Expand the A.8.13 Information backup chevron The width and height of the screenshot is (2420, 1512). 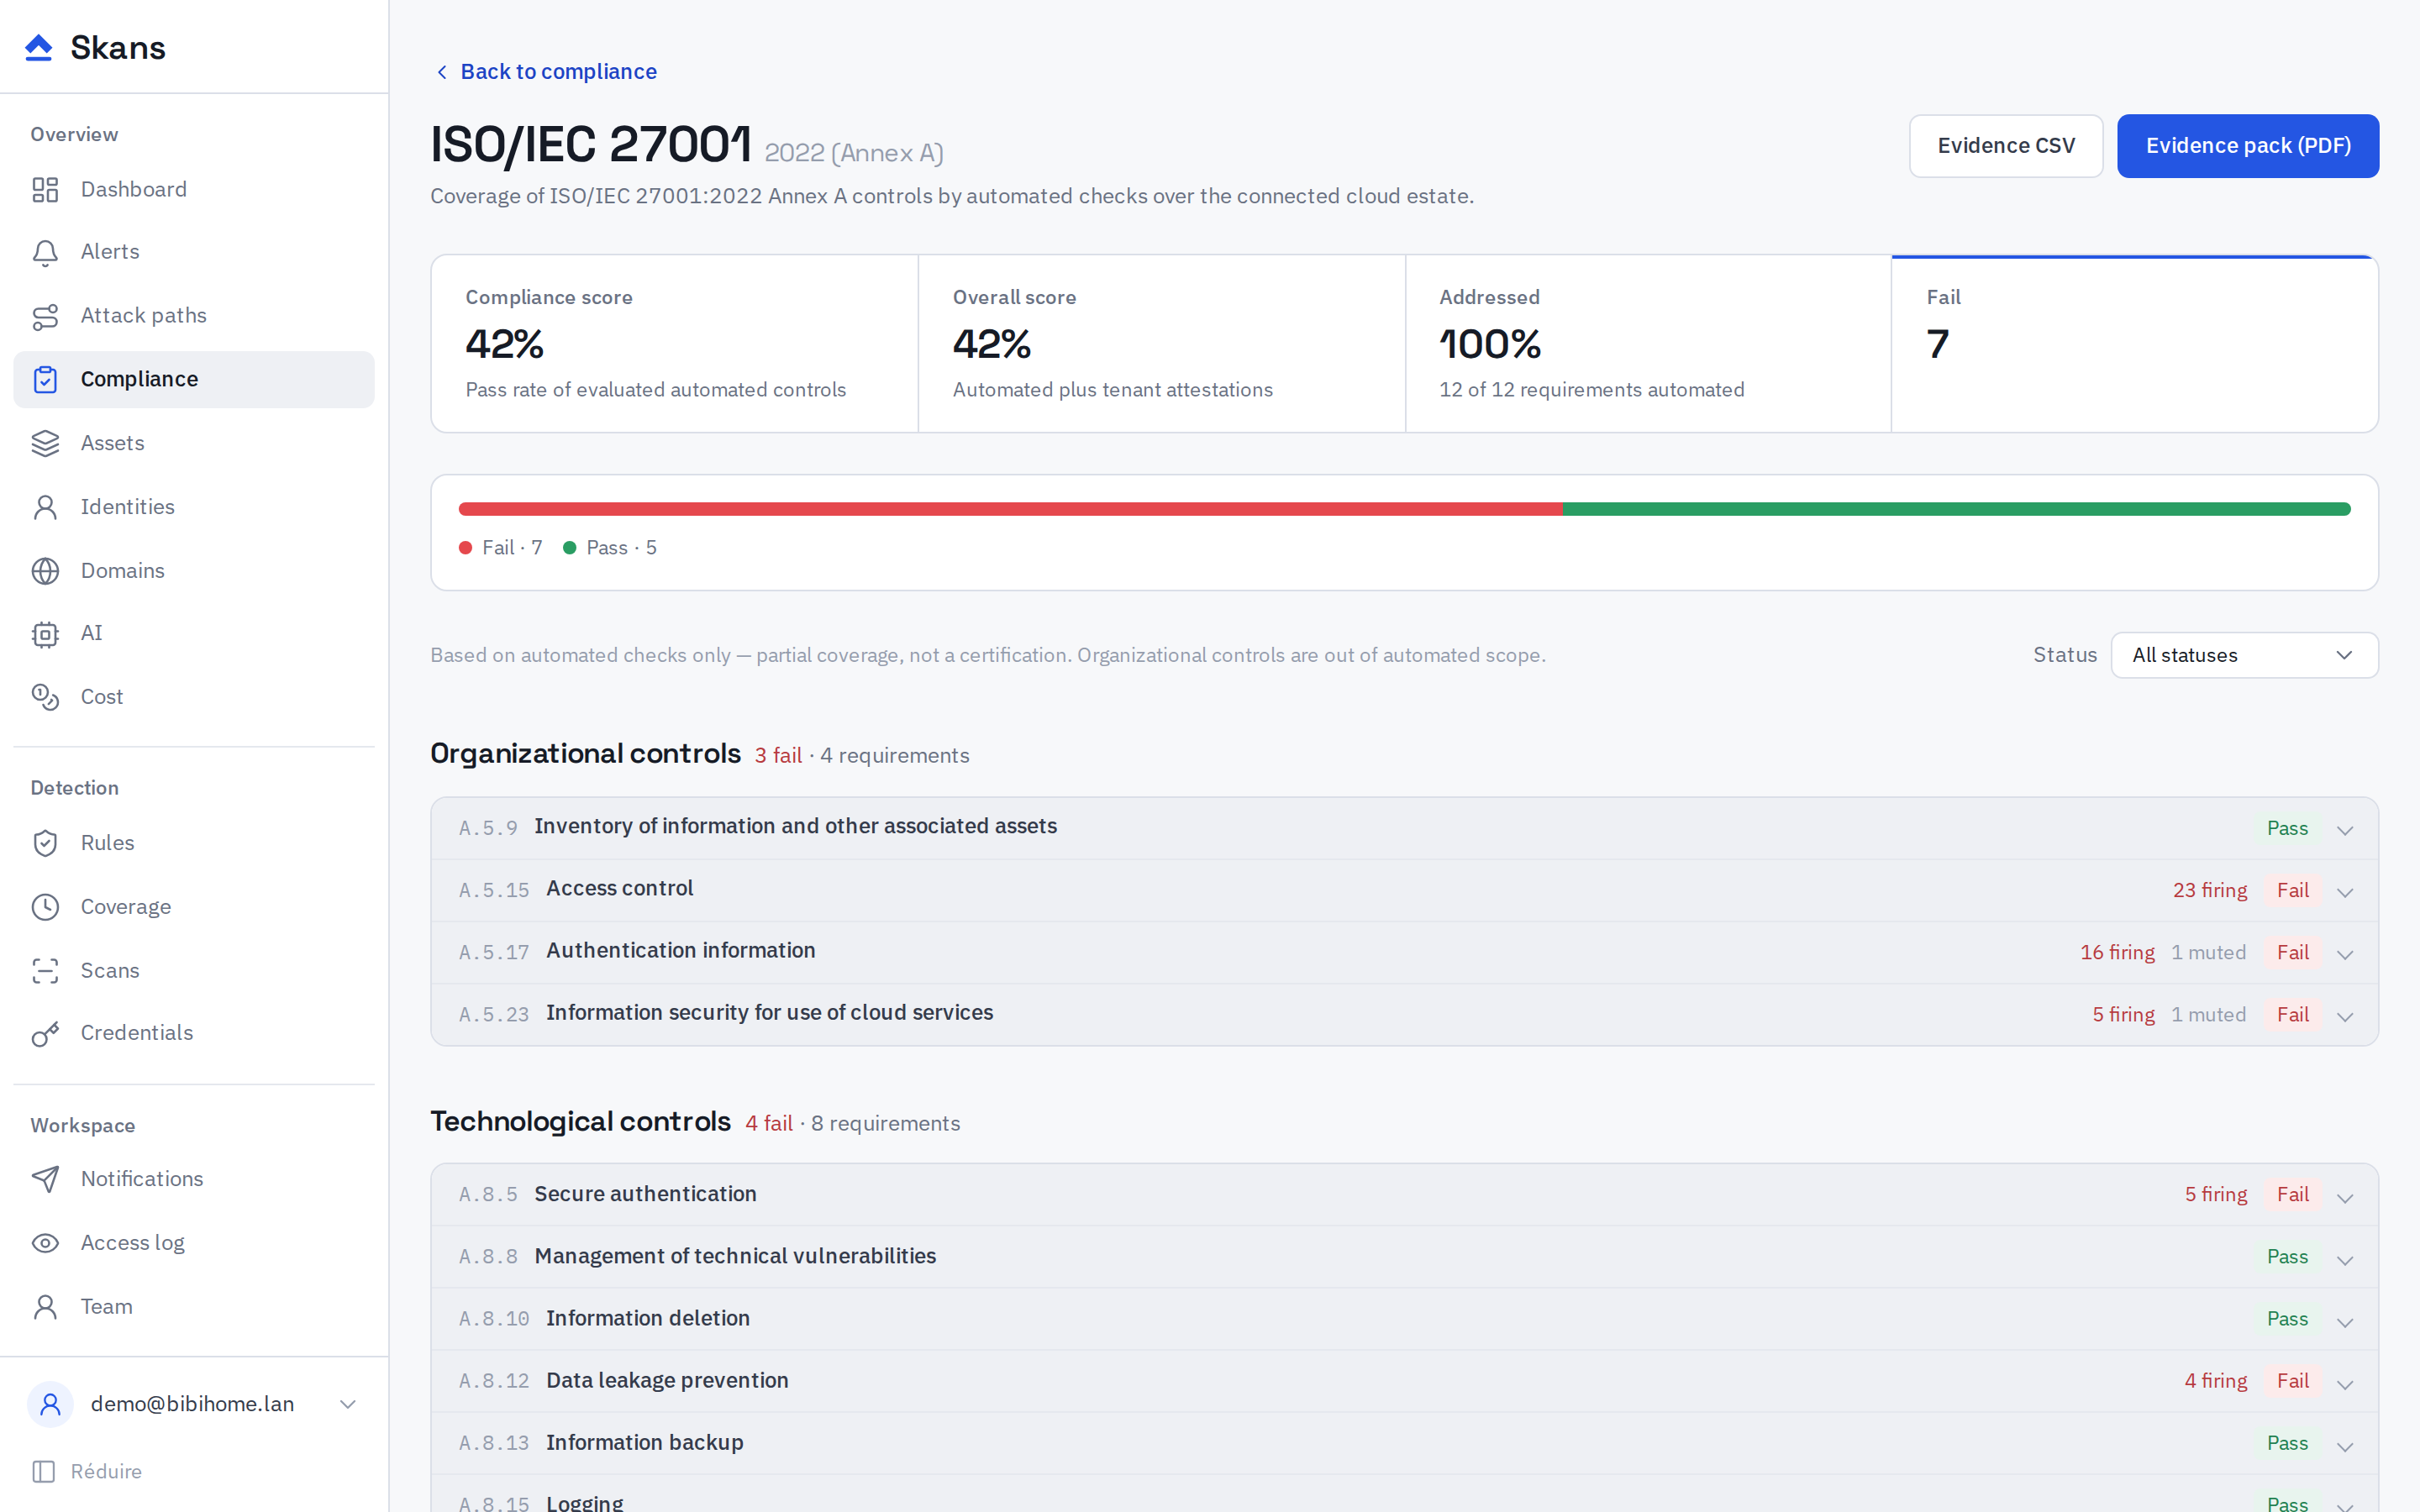coord(2345,1446)
